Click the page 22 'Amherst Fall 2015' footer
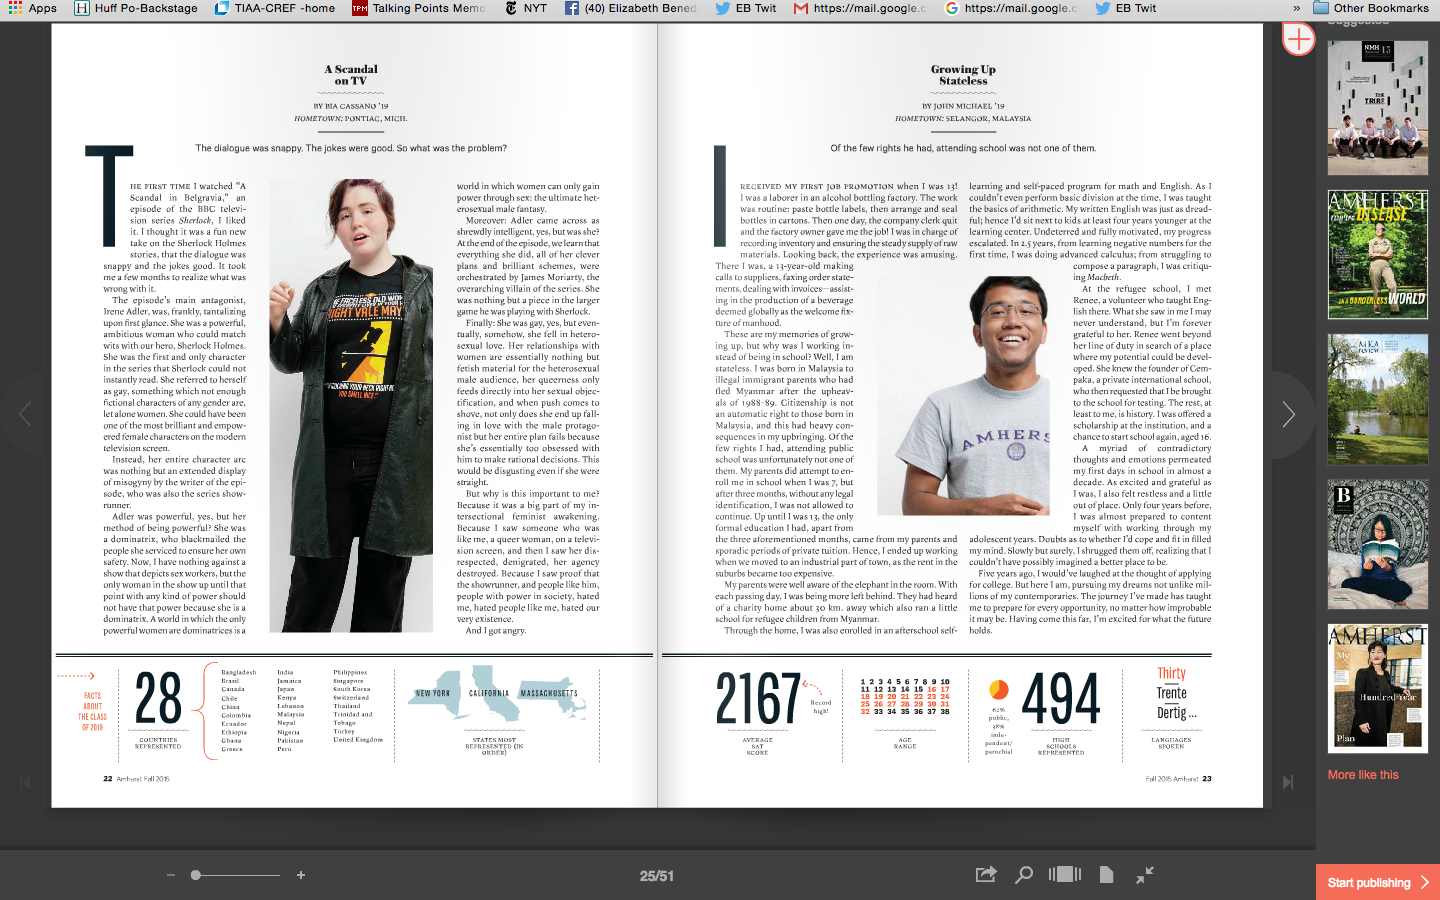This screenshot has width=1440, height=900. [x=136, y=778]
